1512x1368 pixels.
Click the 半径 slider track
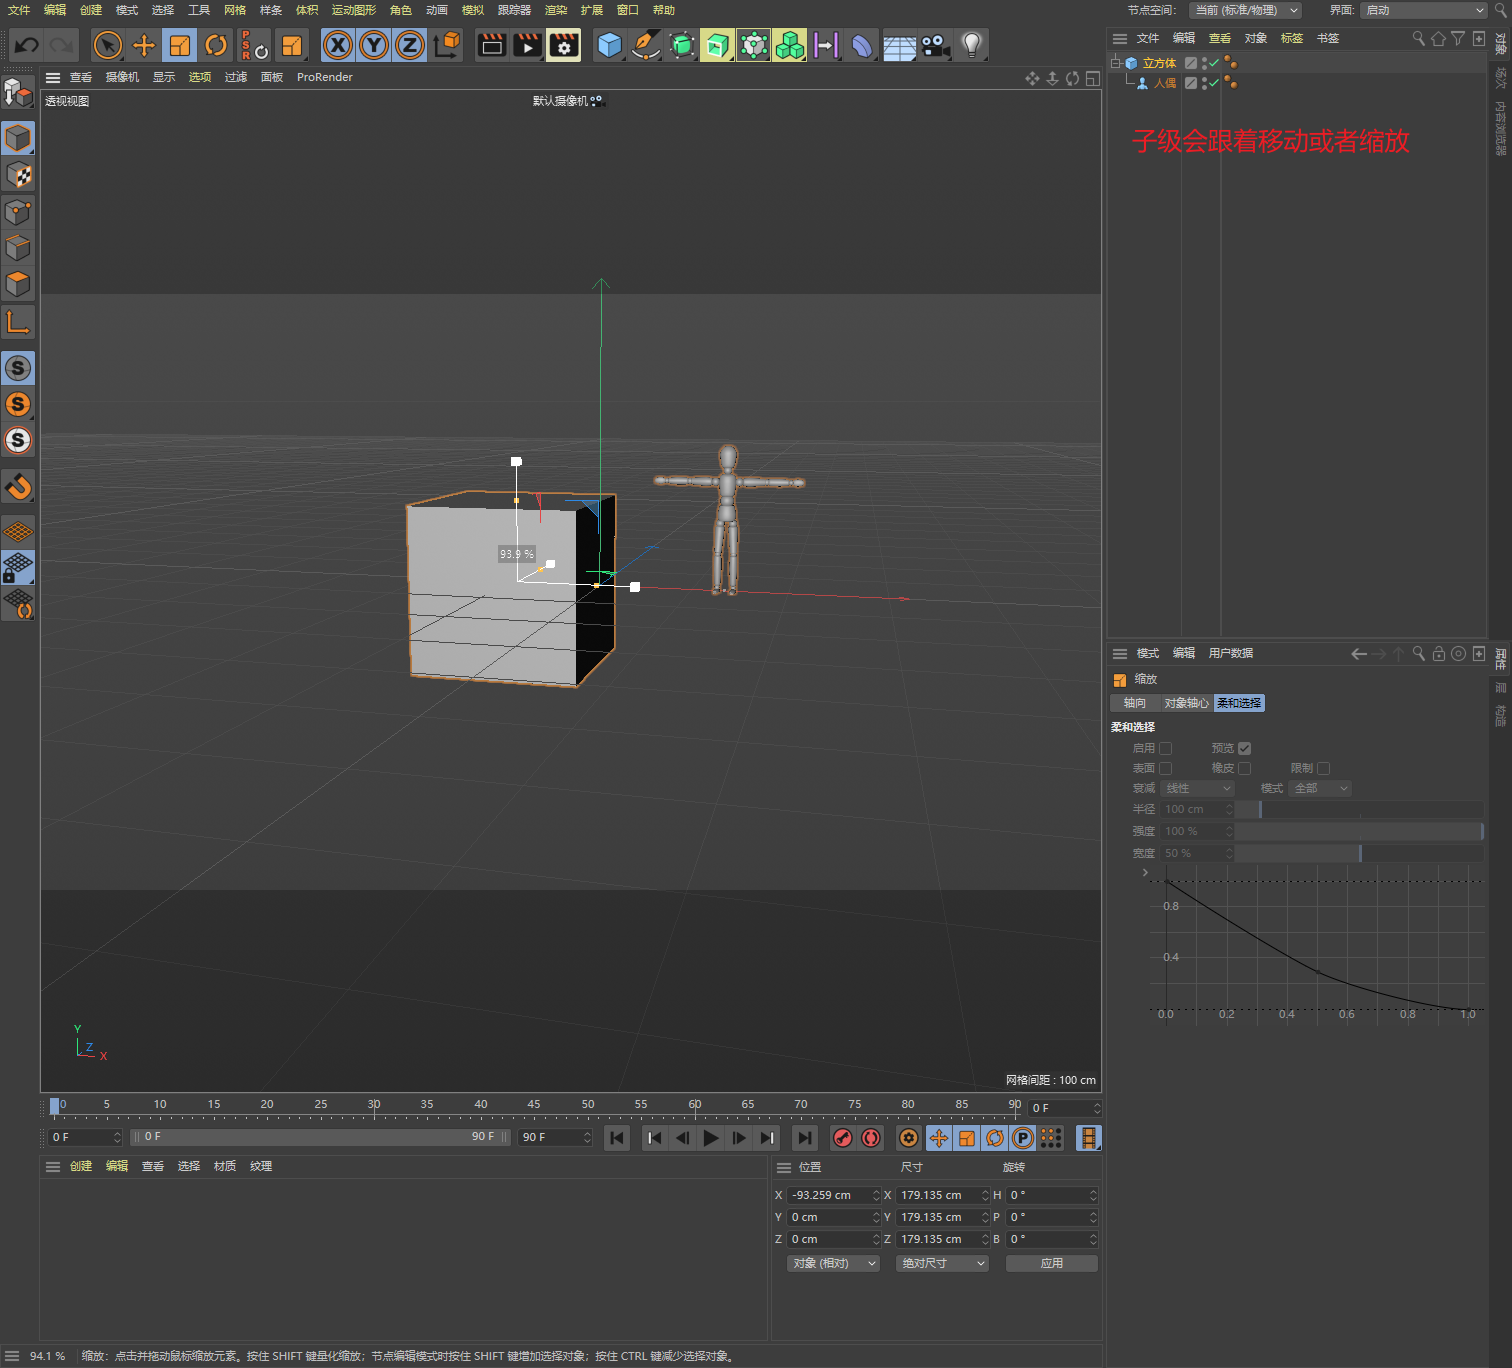click(x=1358, y=809)
